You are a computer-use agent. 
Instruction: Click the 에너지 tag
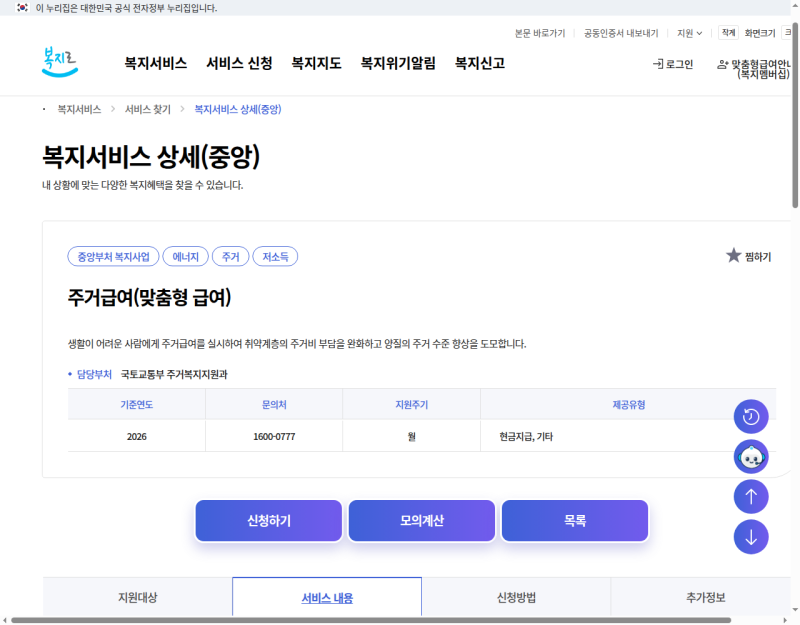[x=186, y=256]
